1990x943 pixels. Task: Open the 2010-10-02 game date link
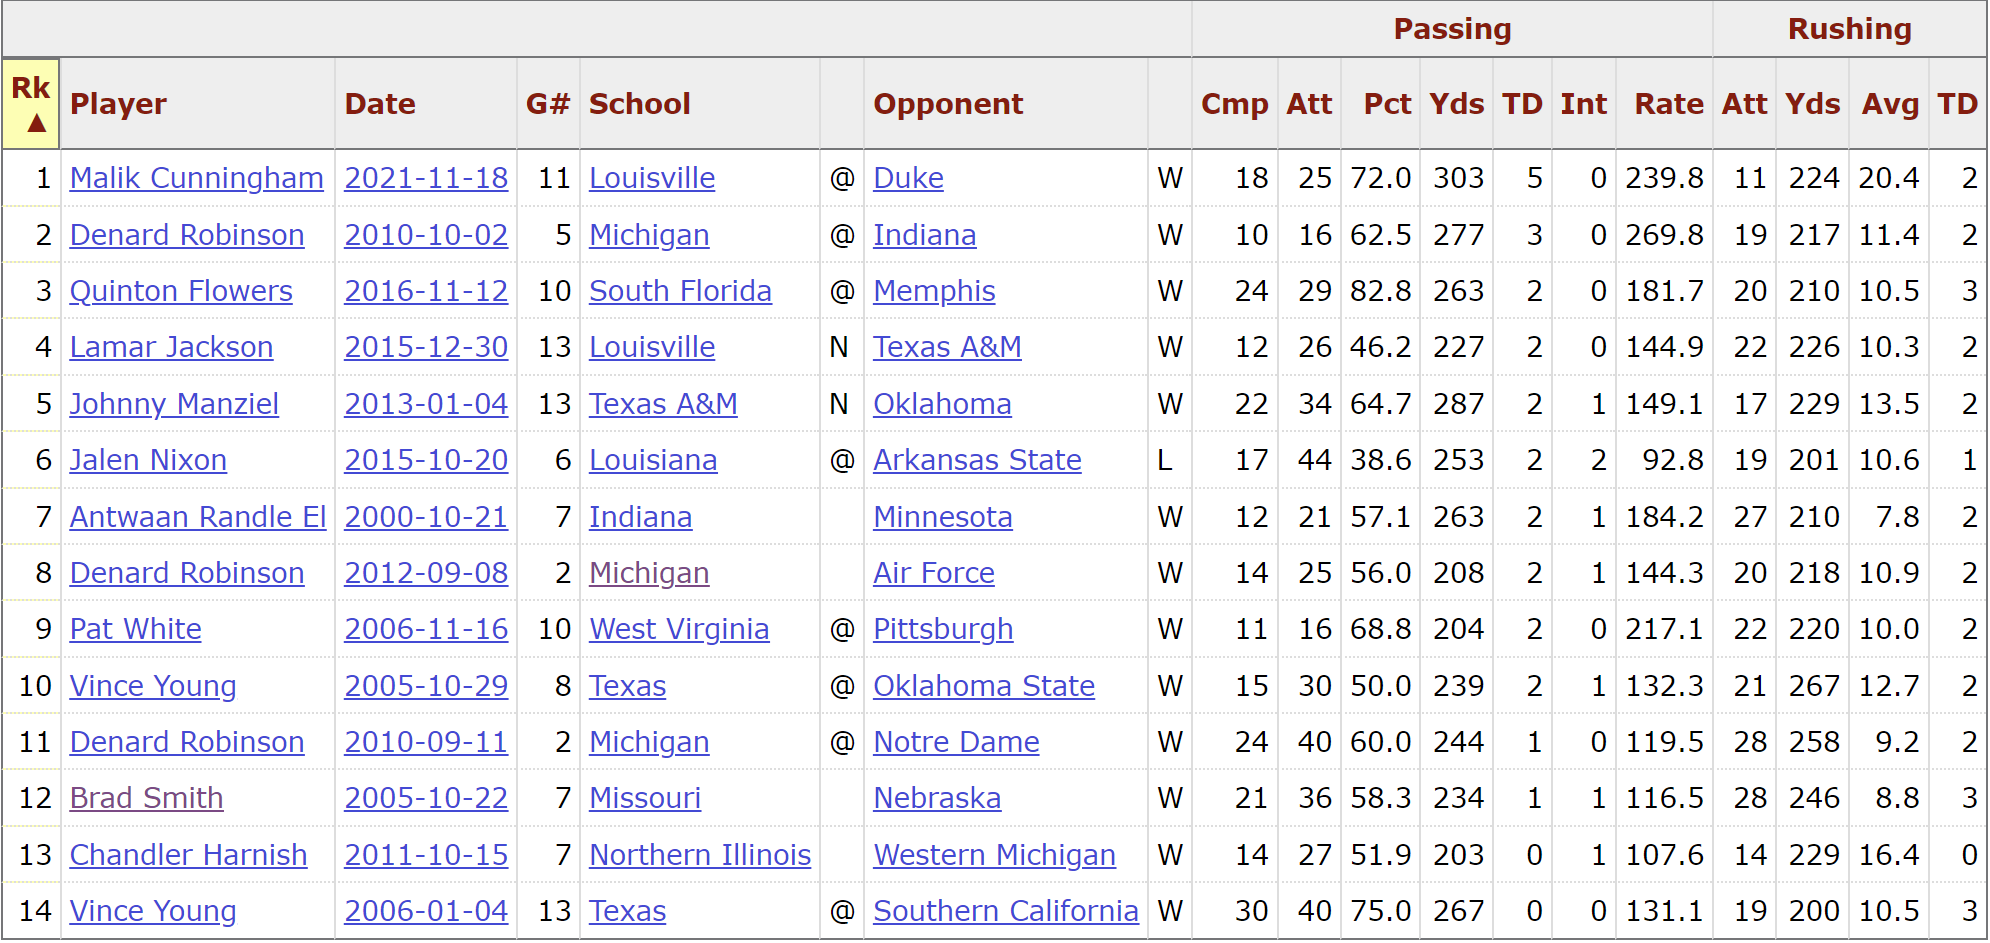426,235
